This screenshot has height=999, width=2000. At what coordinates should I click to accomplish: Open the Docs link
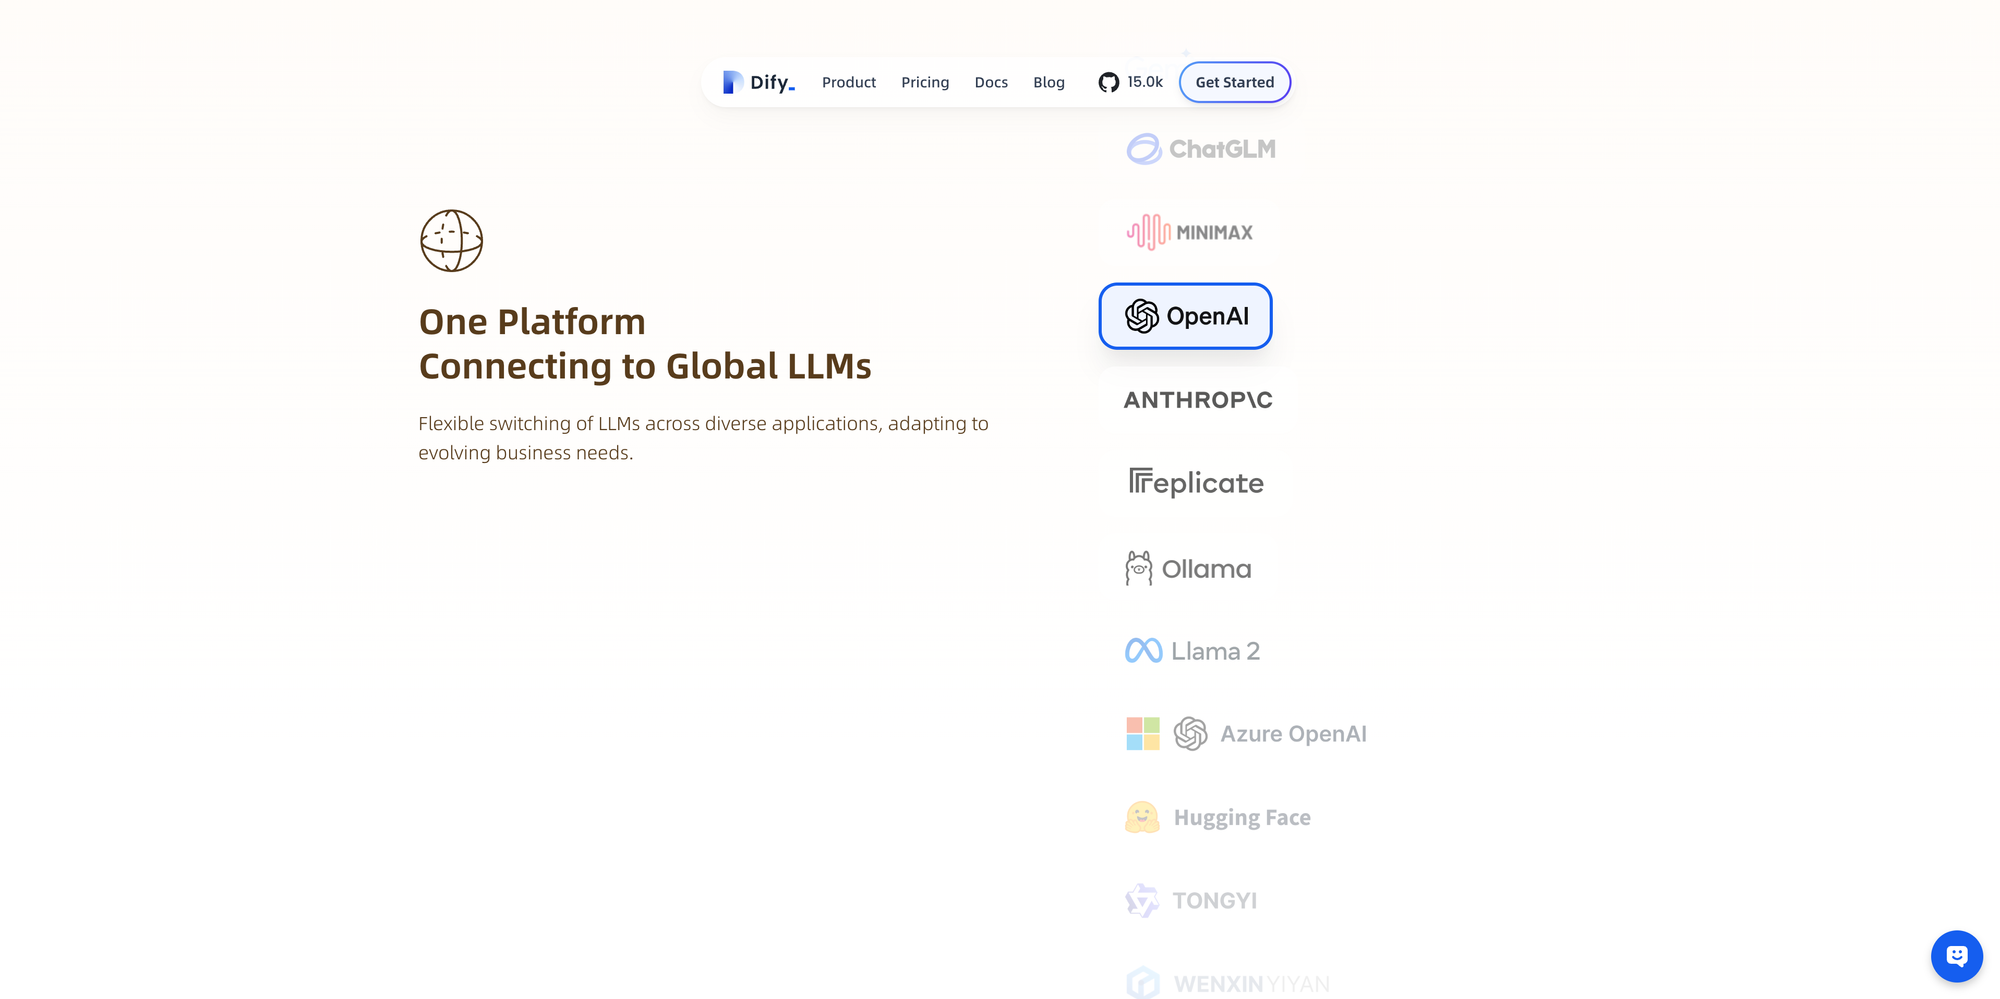[x=991, y=82]
